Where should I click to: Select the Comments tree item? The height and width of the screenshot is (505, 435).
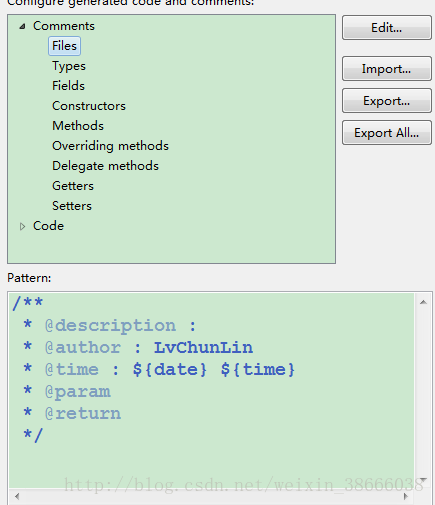(x=64, y=26)
